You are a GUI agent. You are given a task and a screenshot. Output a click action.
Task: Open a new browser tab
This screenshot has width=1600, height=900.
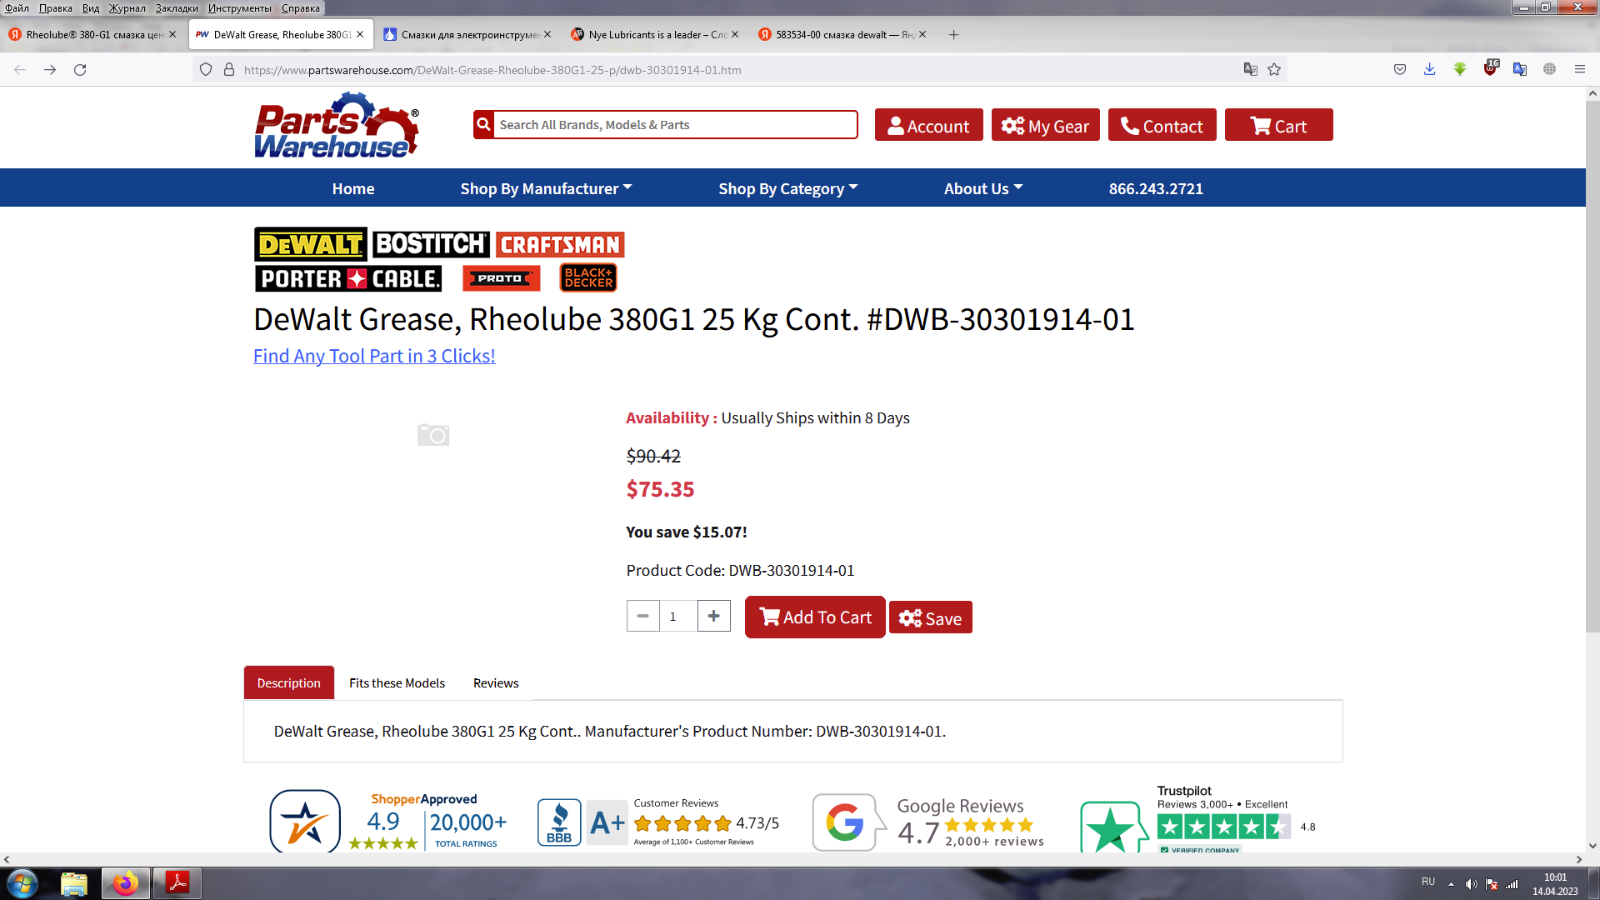point(954,34)
